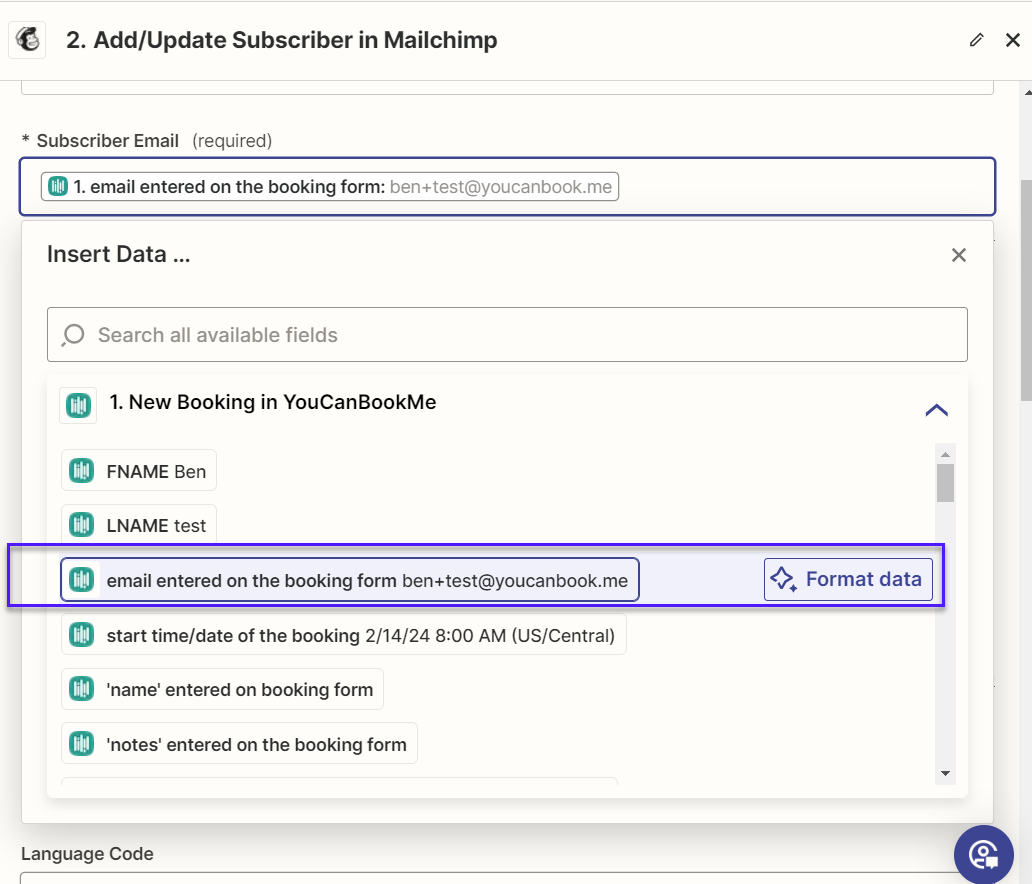Viewport: 1032px width, 884px height.
Task: Click the scroll down arrow of field list
Action: pyautogui.click(x=945, y=773)
